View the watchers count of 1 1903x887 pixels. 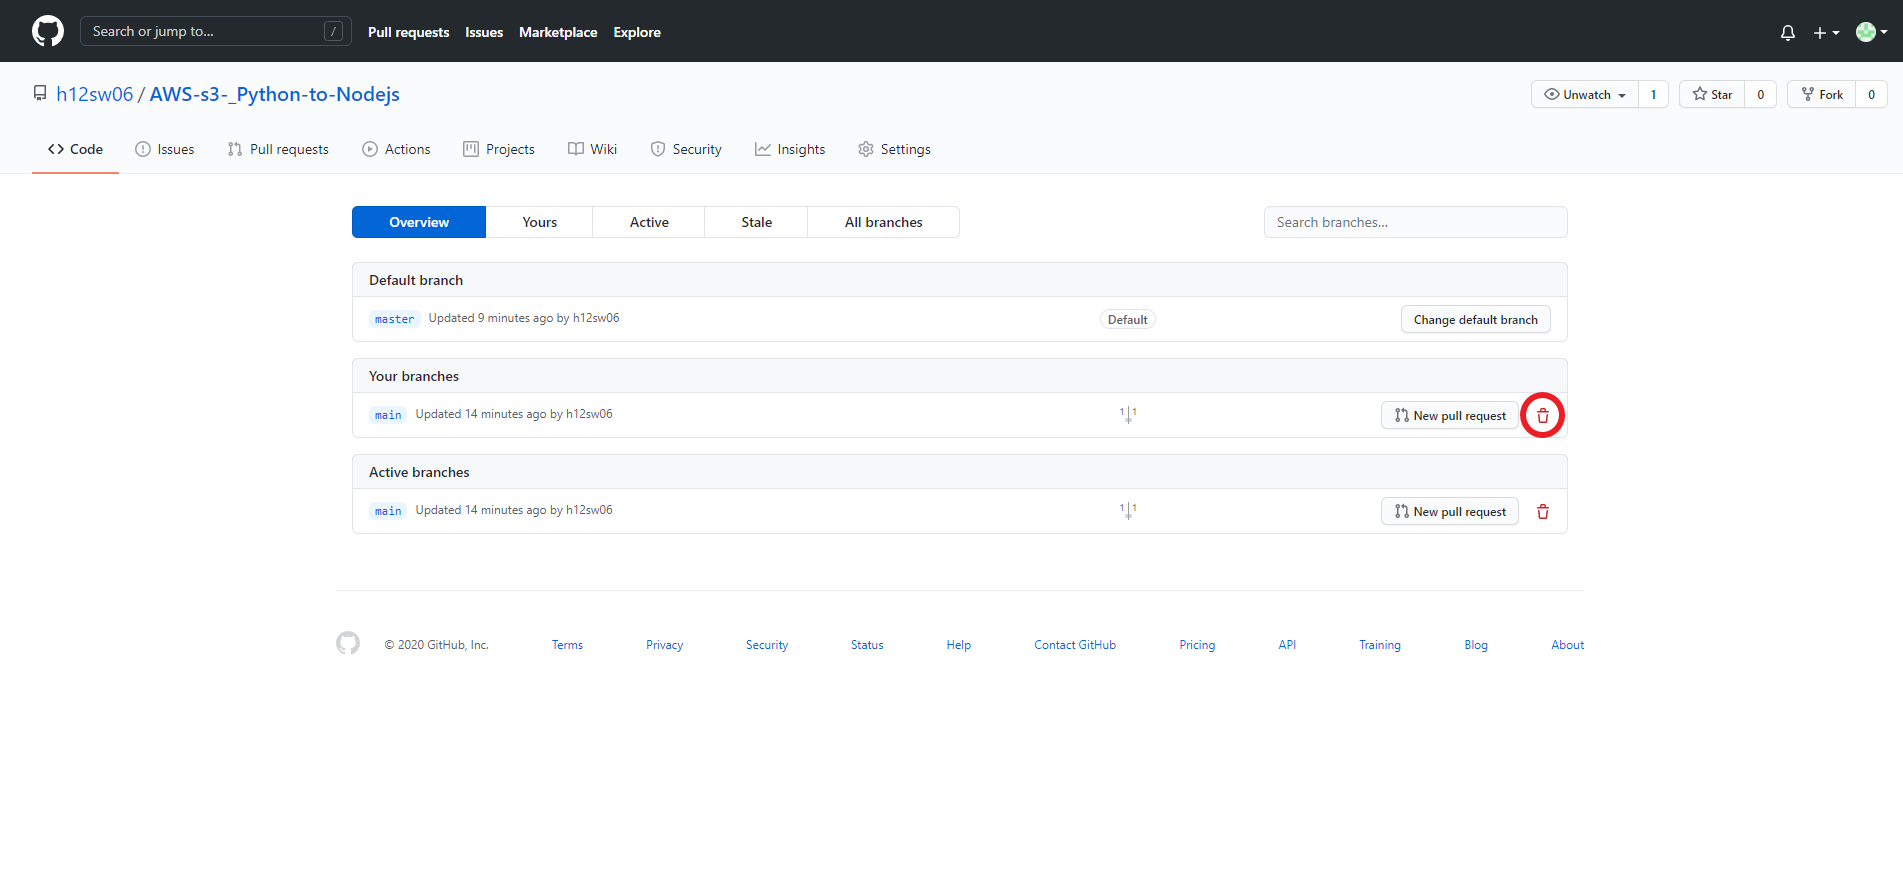click(1653, 94)
